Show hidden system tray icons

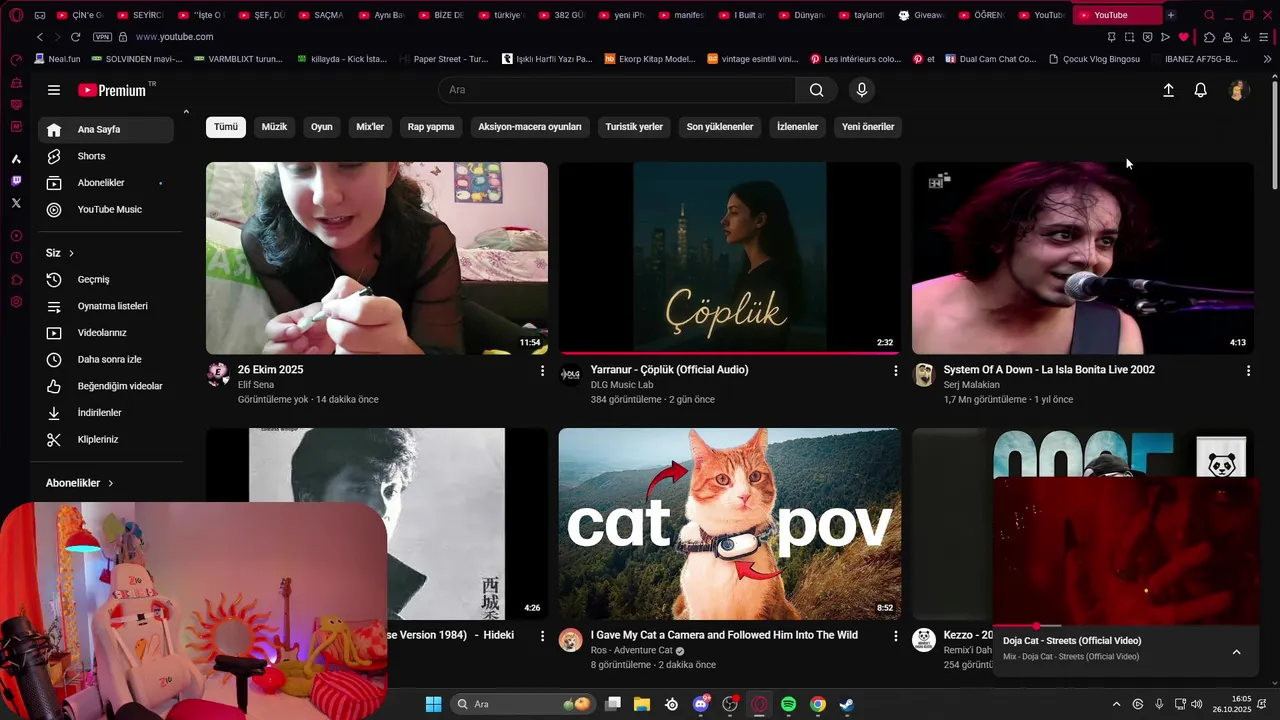(x=1117, y=704)
